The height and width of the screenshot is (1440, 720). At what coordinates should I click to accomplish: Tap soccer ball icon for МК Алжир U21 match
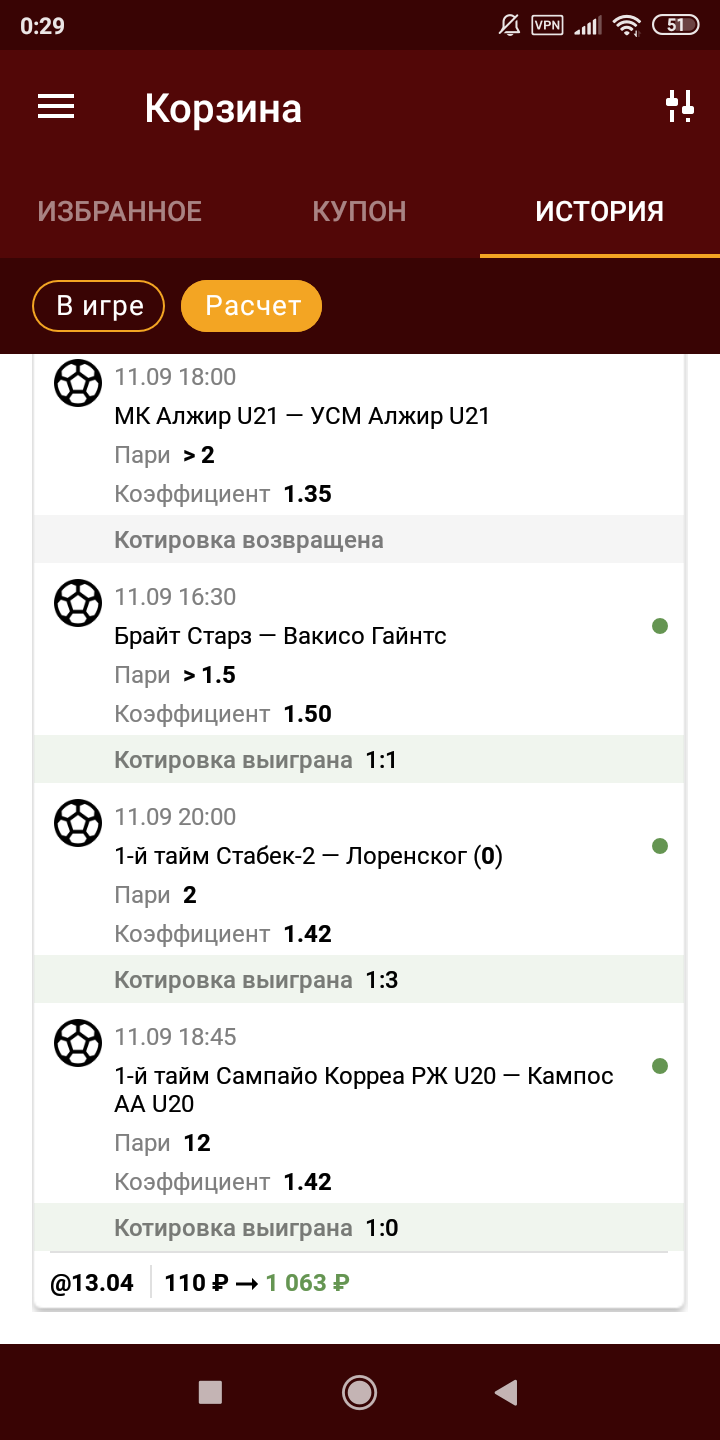click(77, 383)
